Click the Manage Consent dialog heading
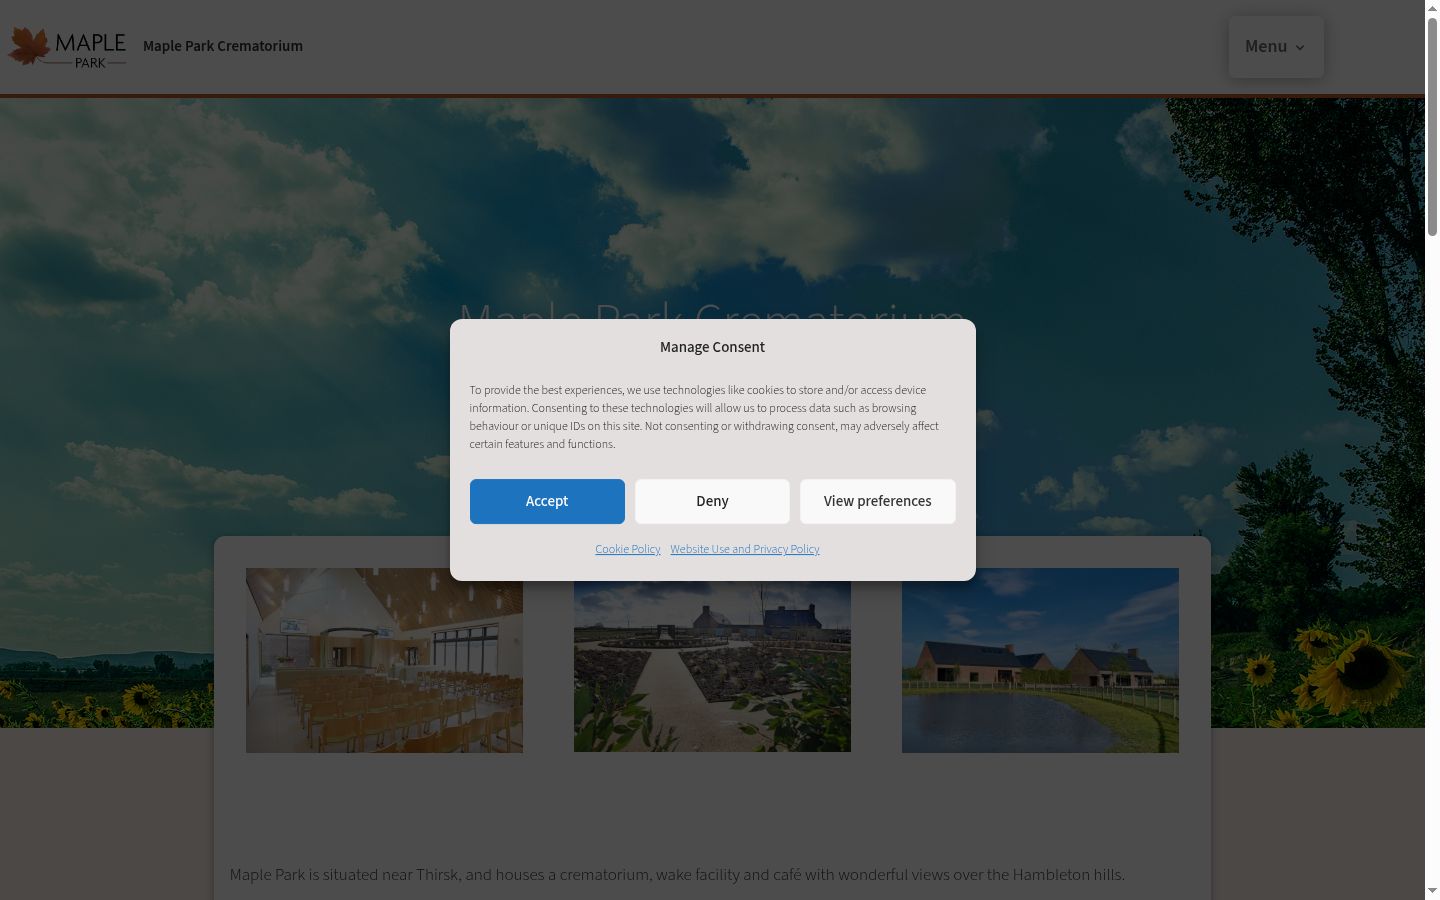This screenshot has width=1440, height=900. [712, 347]
